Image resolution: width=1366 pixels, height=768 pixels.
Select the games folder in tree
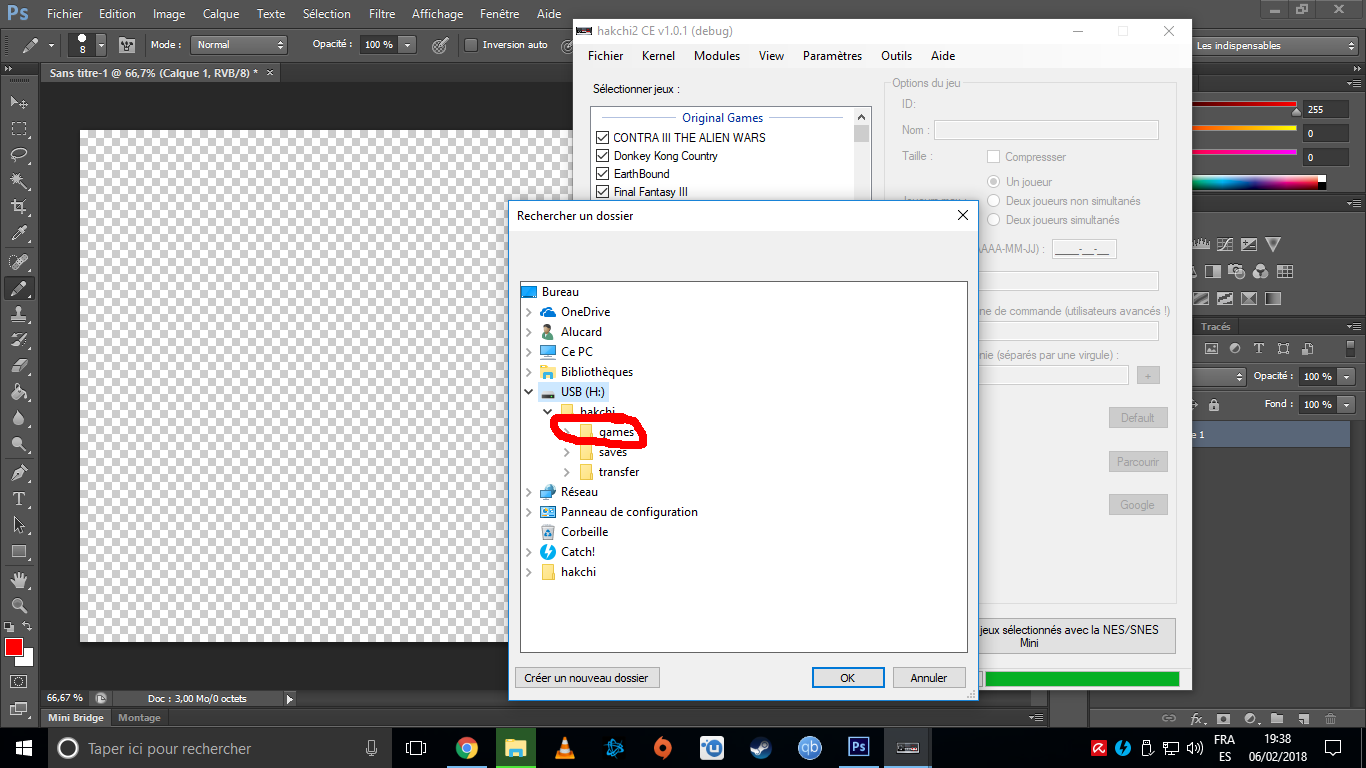616,432
